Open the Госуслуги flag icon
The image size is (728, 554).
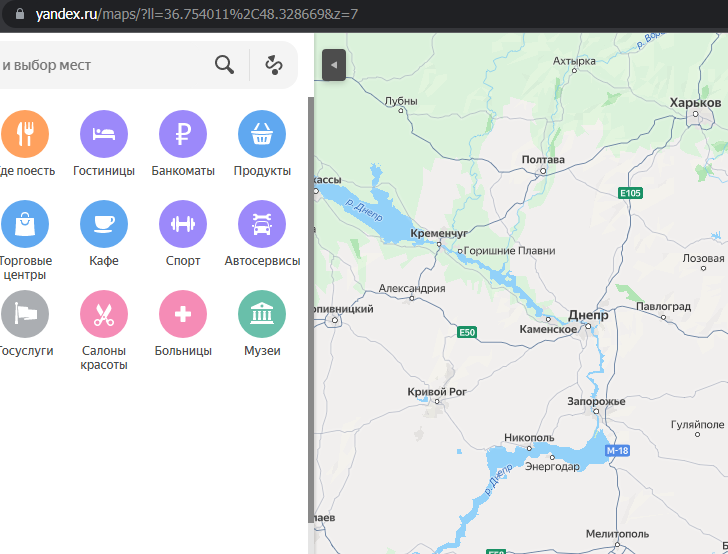pyautogui.click(x=25, y=314)
